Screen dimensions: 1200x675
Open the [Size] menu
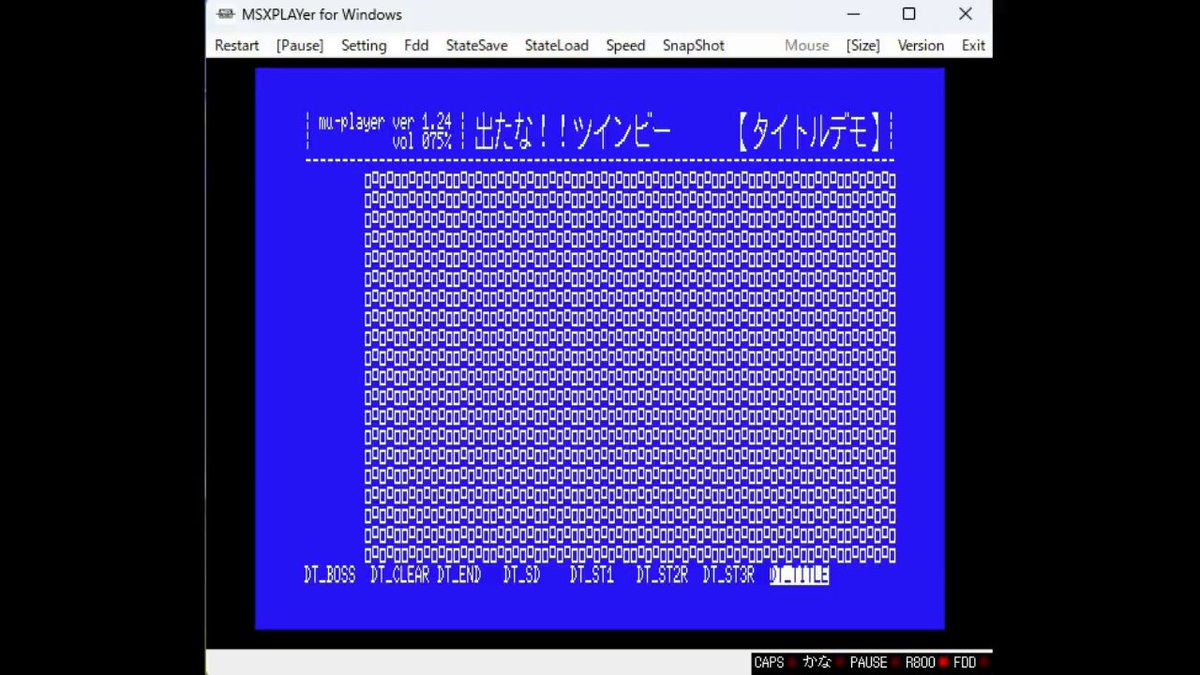(863, 45)
